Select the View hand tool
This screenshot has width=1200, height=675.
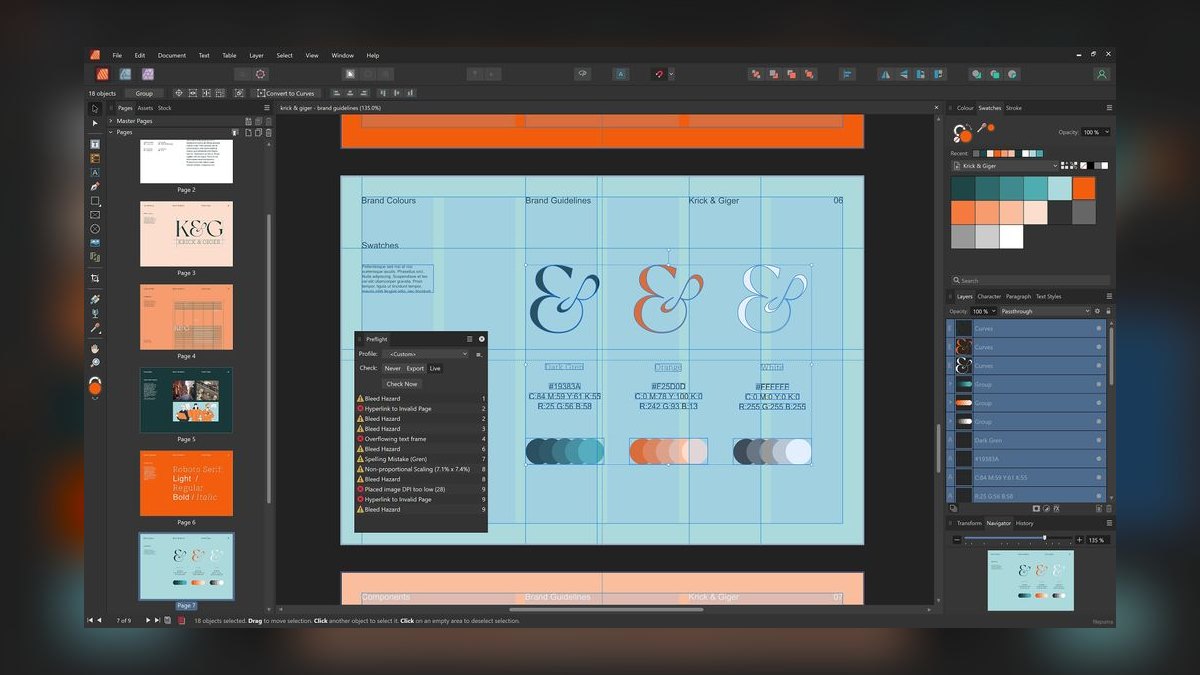coord(95,348)
